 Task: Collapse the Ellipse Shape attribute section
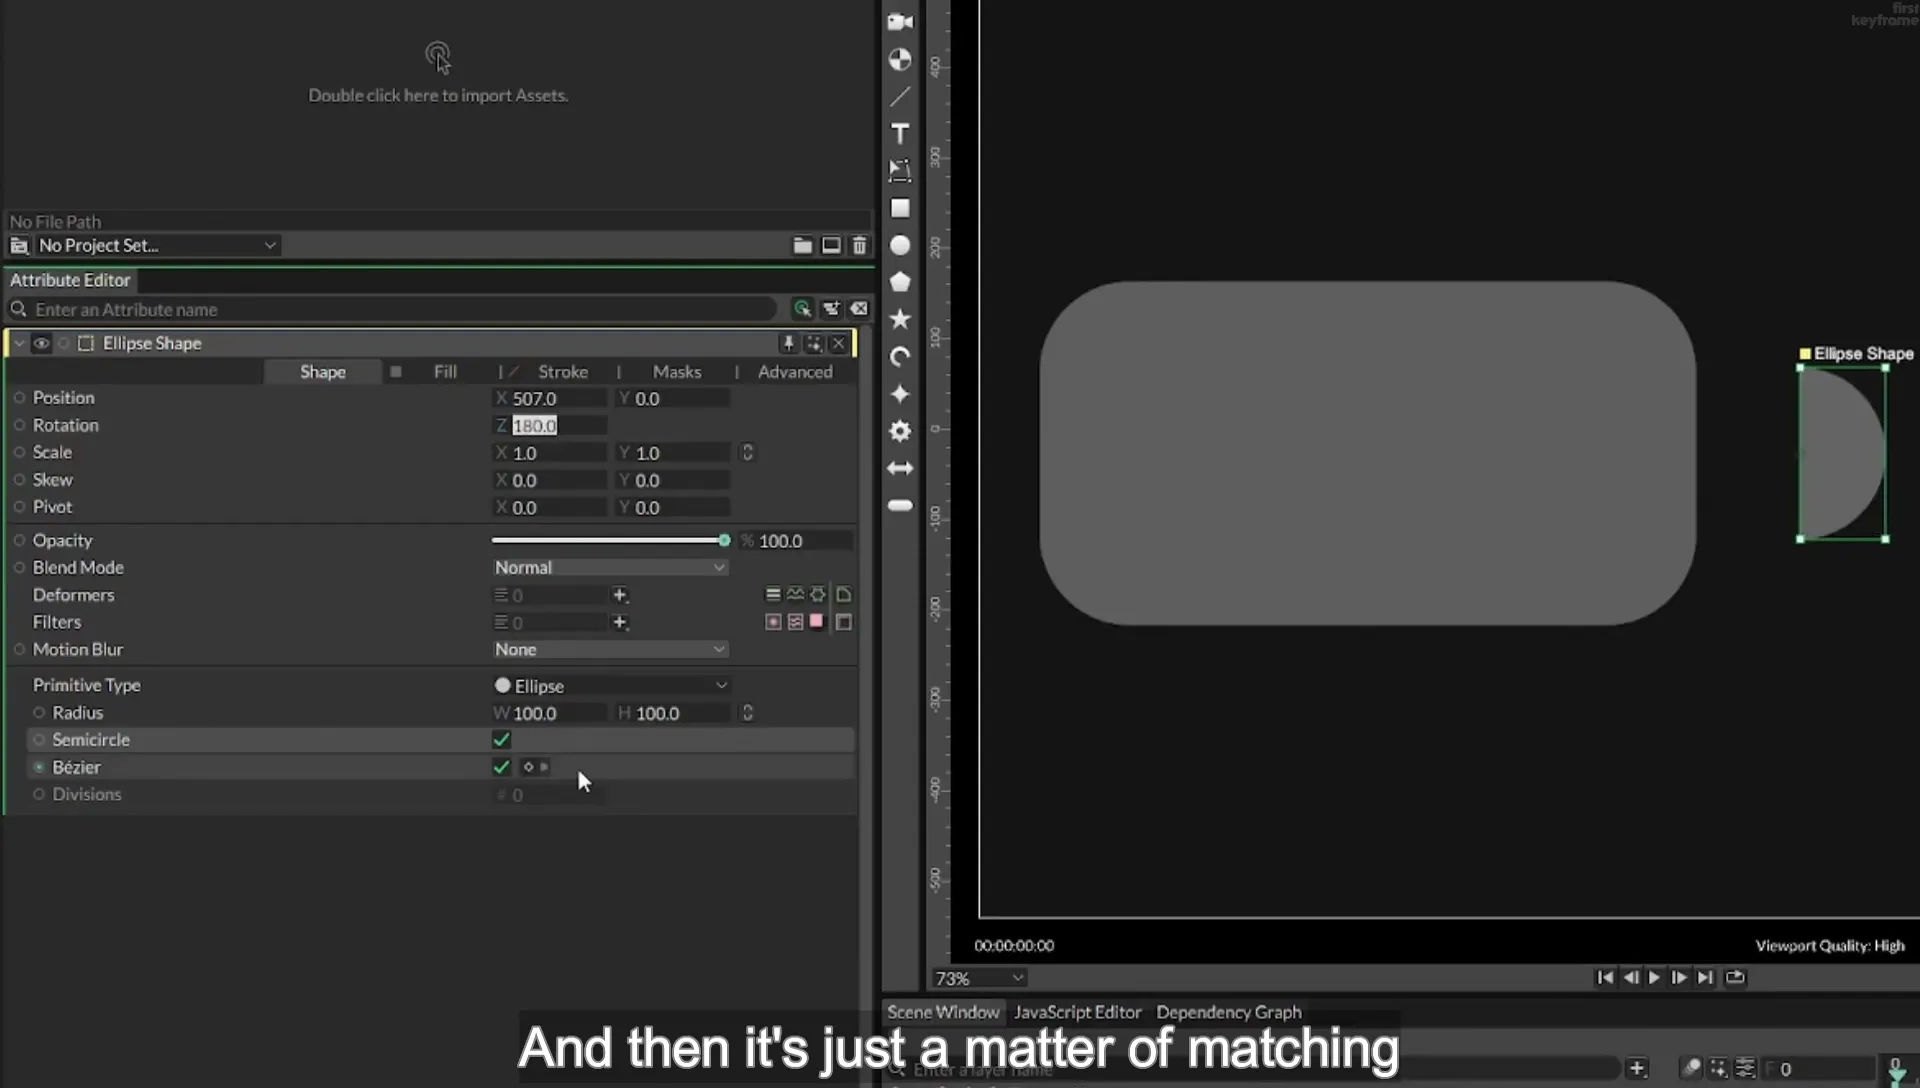(x=19, y=343)
